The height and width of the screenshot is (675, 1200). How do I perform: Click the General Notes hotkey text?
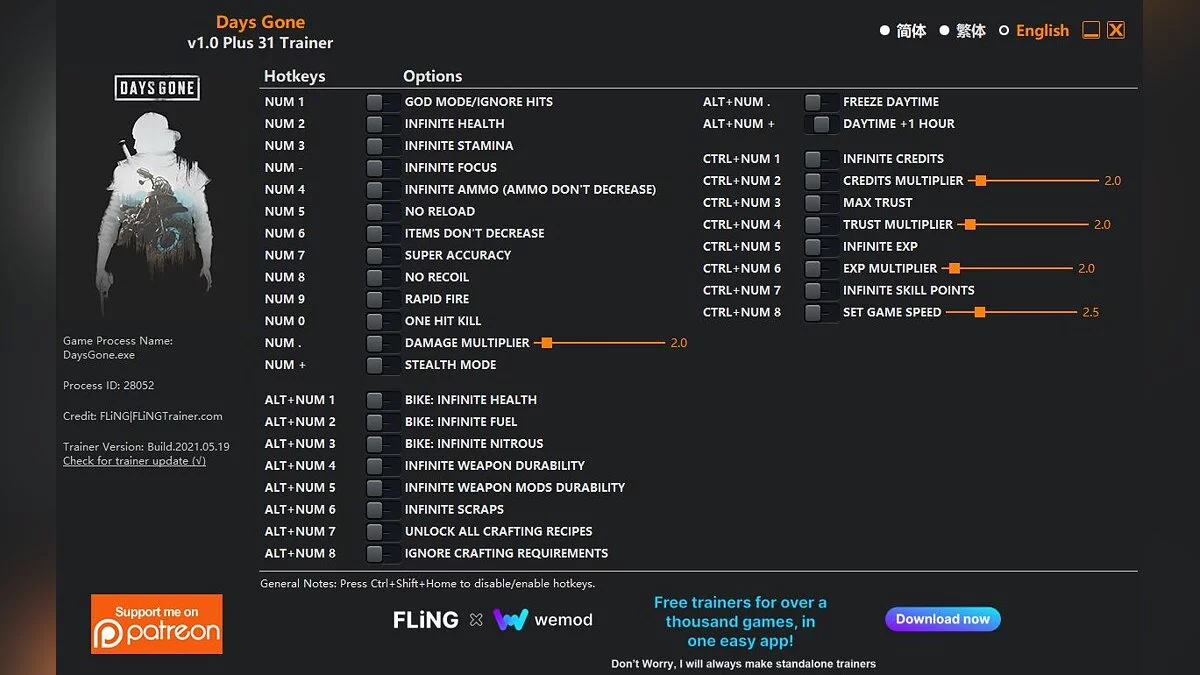pyautogui.click(x=427, y=583)
